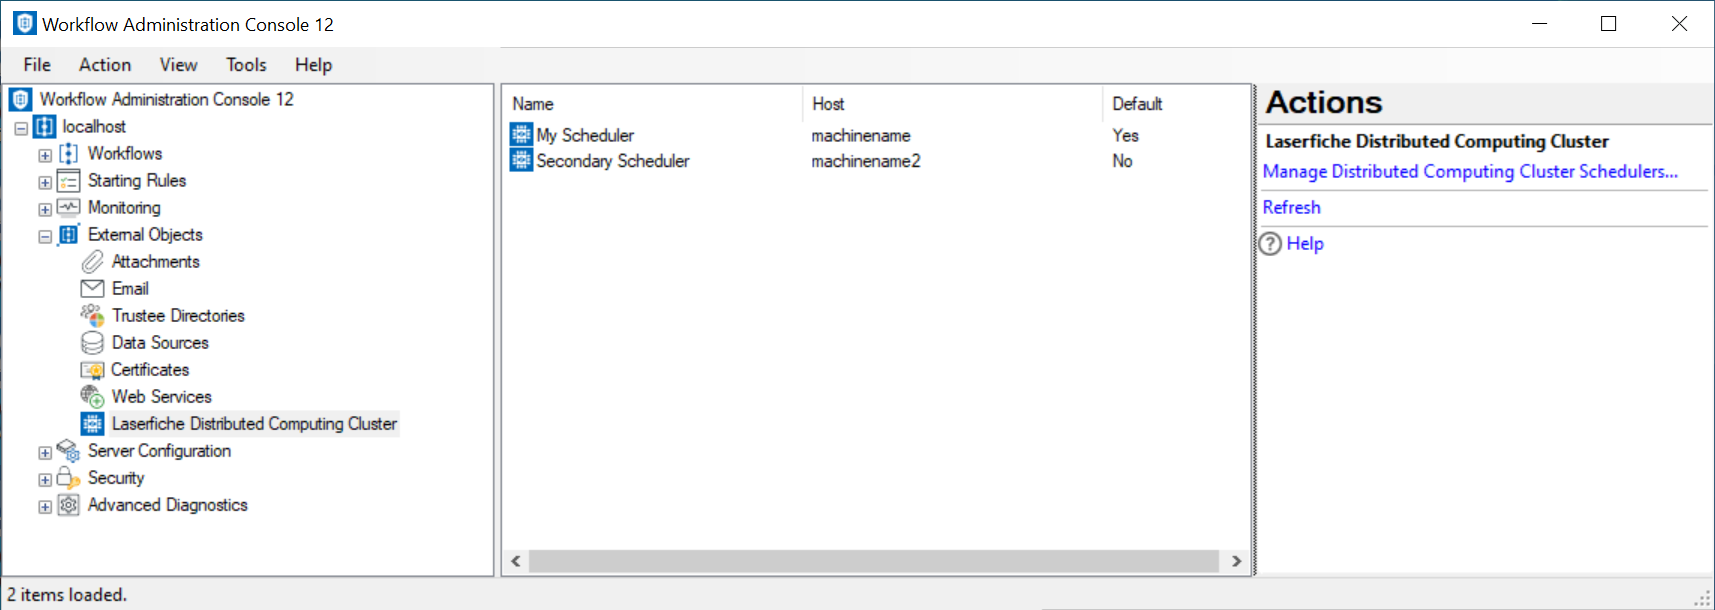The width and height of the screenshot is (1715, 610).
Task: Click the Refresh action link
Action: click(x=1291, y=208)
